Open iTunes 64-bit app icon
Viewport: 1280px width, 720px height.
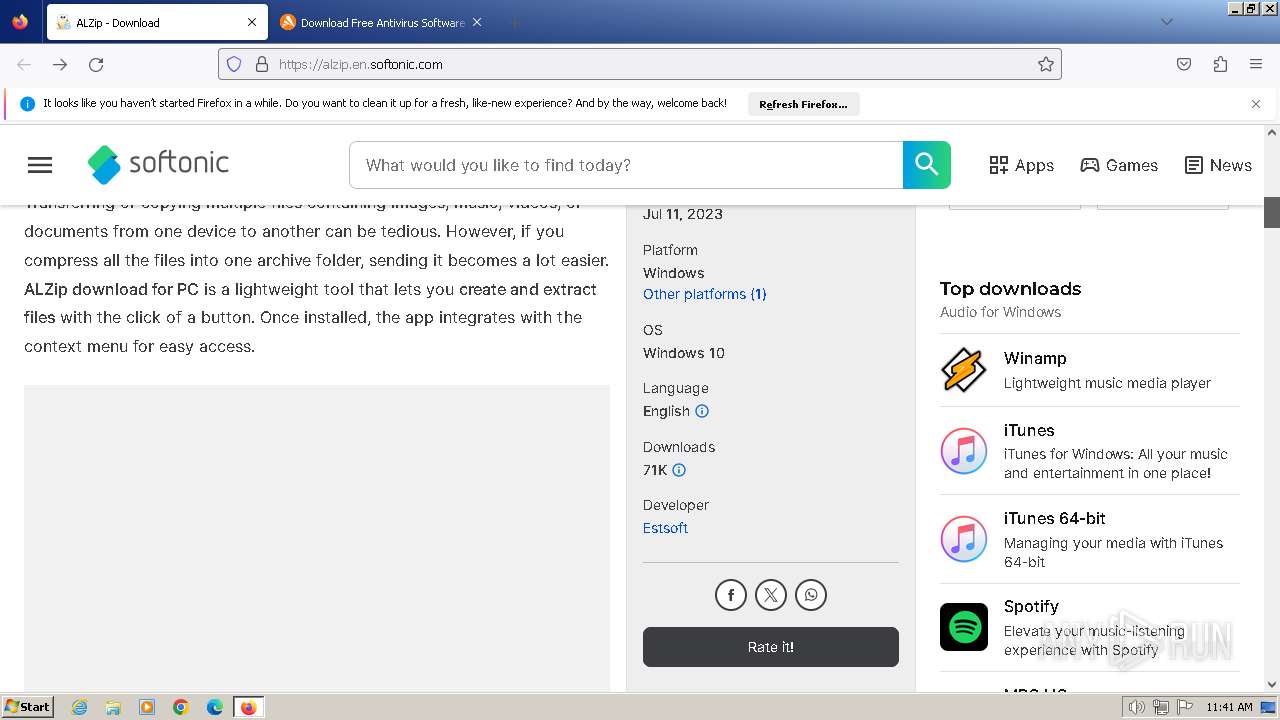(964, 539)
